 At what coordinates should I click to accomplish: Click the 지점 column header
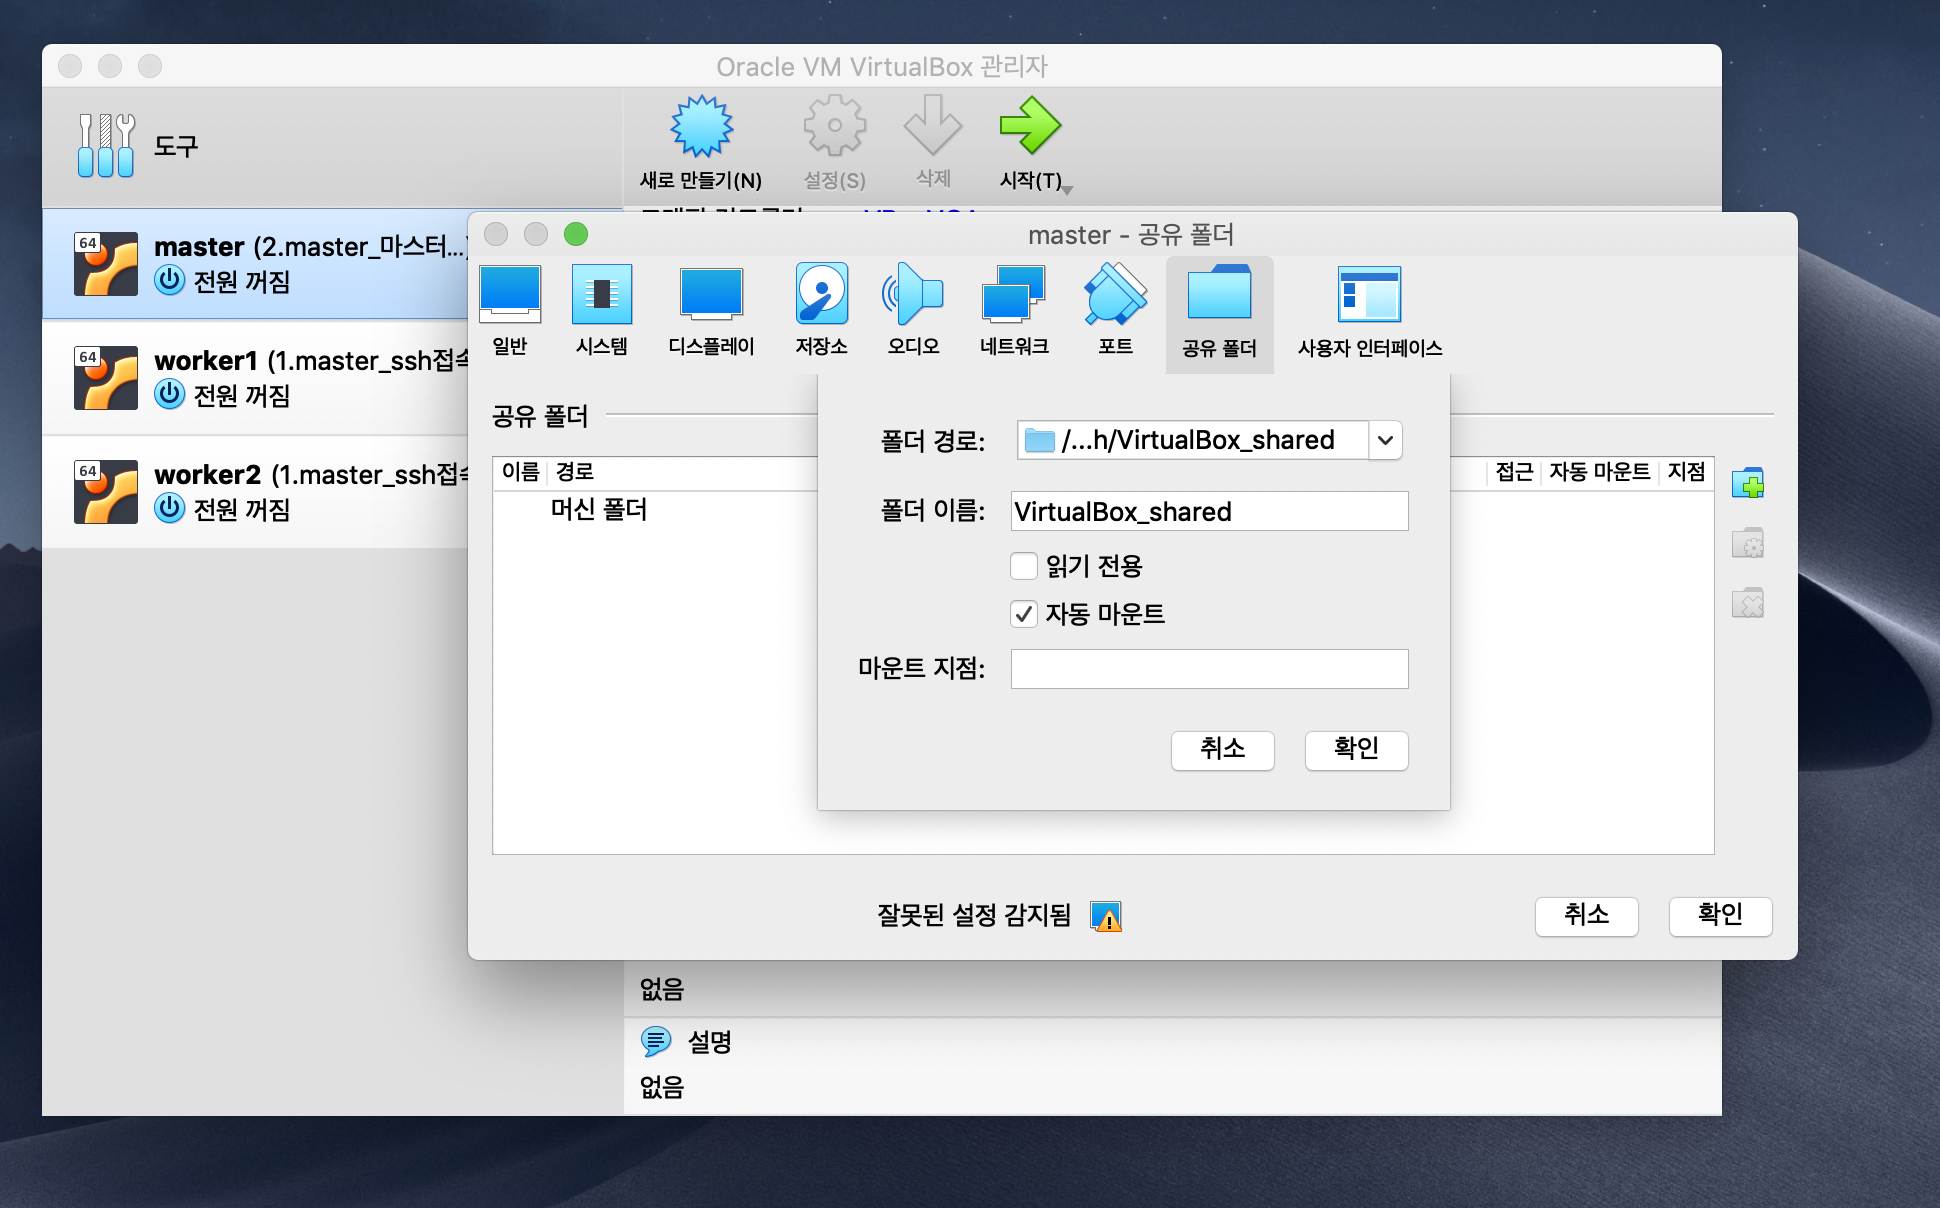pyautogui.click(x=1686, y=472)
